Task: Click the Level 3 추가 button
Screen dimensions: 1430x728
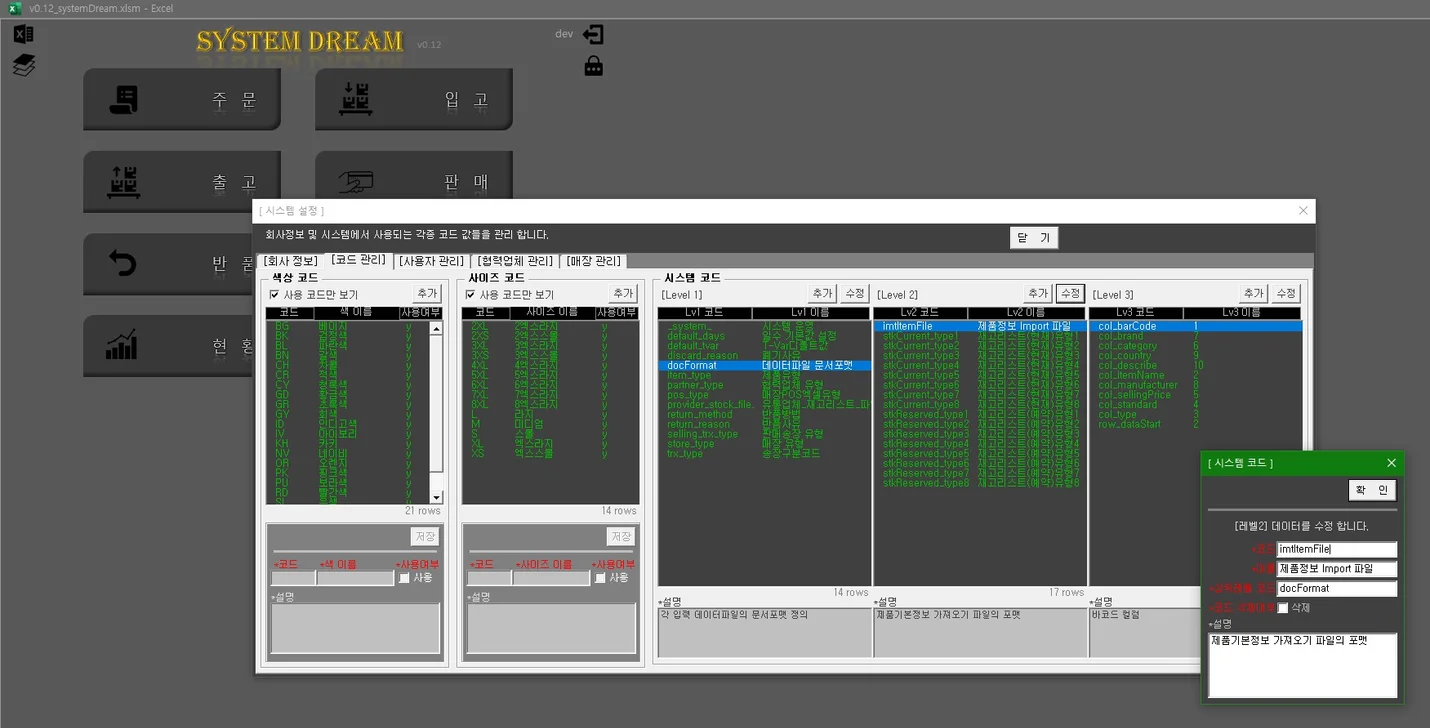Action: [x=1254, y=294]
